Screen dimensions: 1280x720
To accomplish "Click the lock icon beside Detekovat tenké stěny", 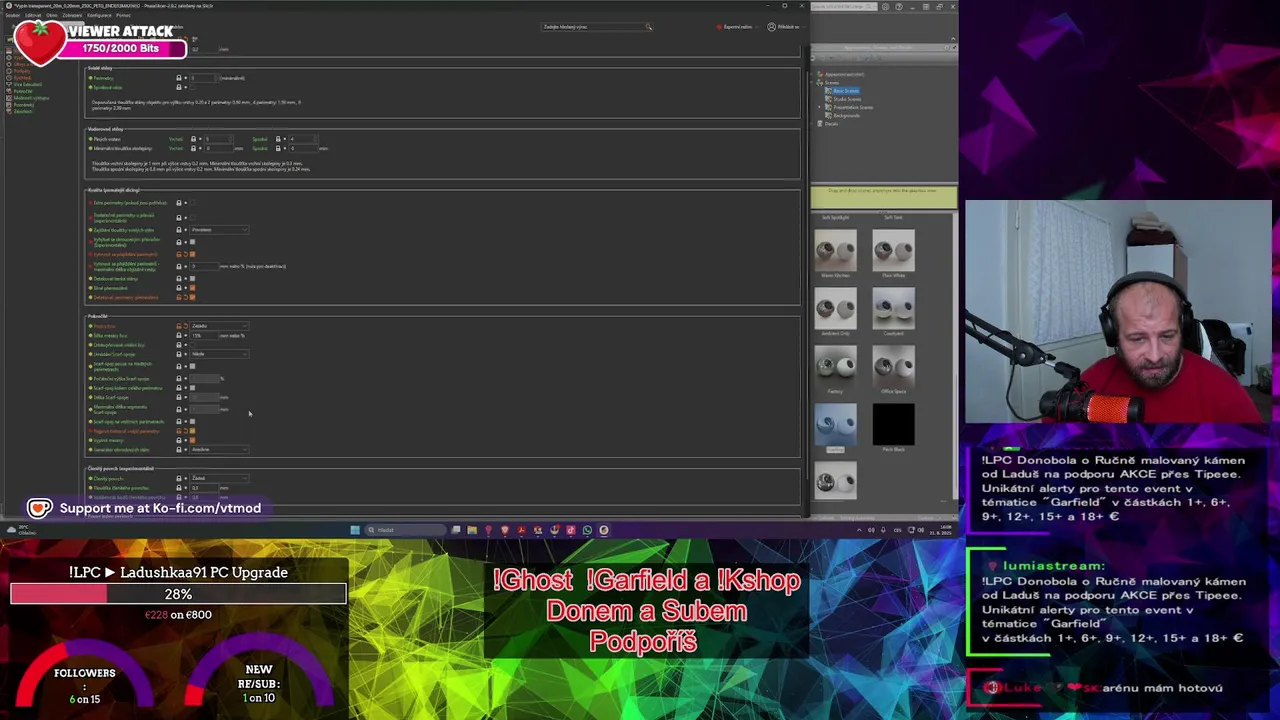I will [179, 279].
